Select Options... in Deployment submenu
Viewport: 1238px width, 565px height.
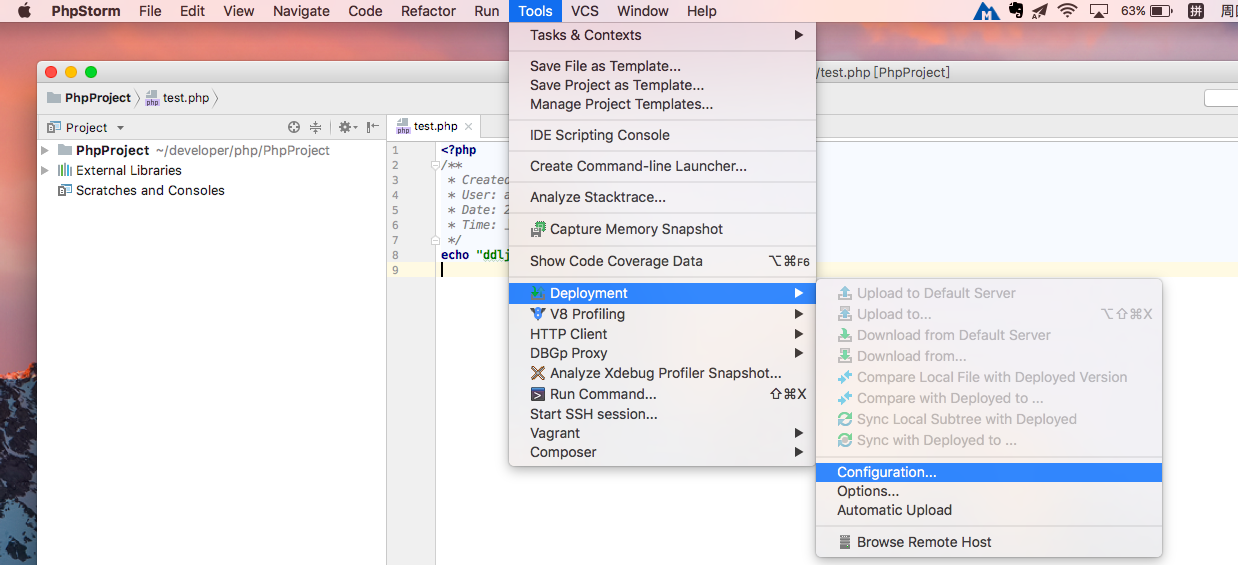click(988, 491)
